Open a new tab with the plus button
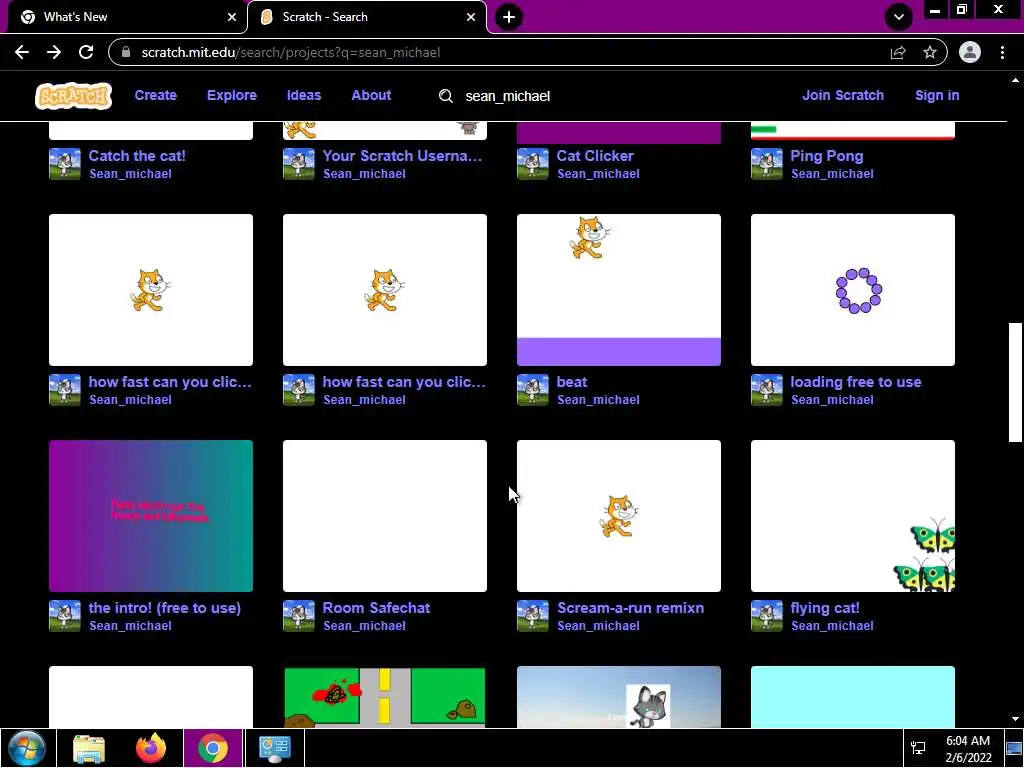Screen dimensions: 1024x768 pyautogui.click(x=509, y=17)
